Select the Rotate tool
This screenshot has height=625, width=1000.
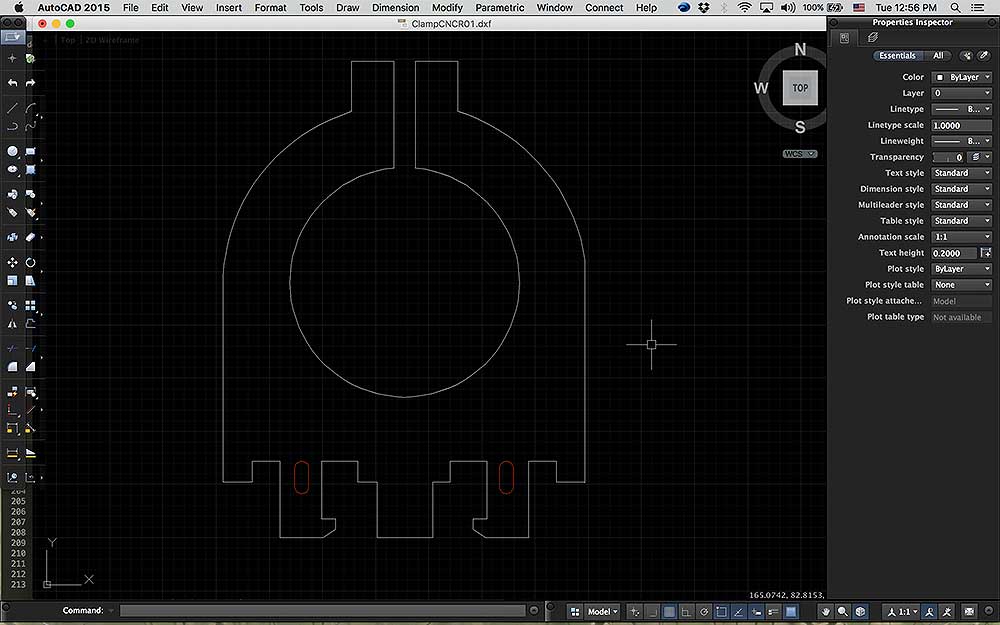[30, 262]
